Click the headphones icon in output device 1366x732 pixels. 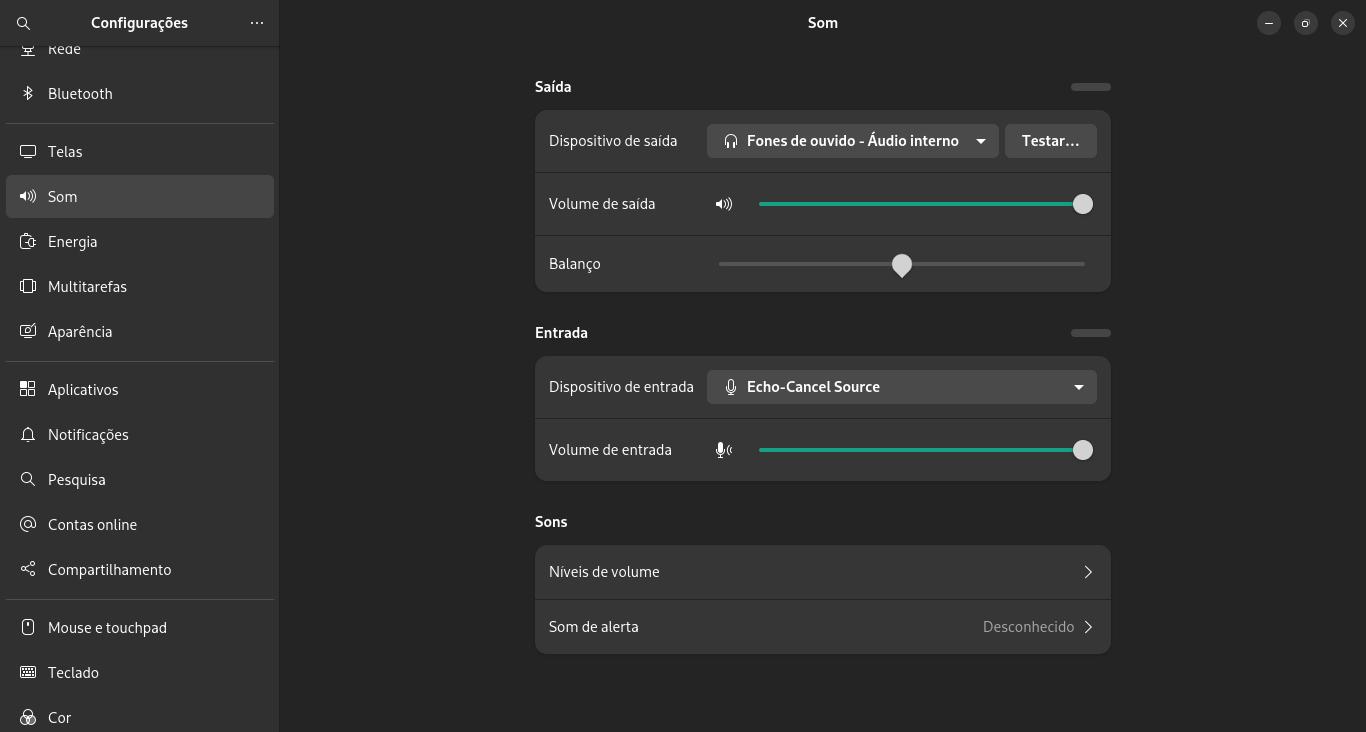coord(731,141)
